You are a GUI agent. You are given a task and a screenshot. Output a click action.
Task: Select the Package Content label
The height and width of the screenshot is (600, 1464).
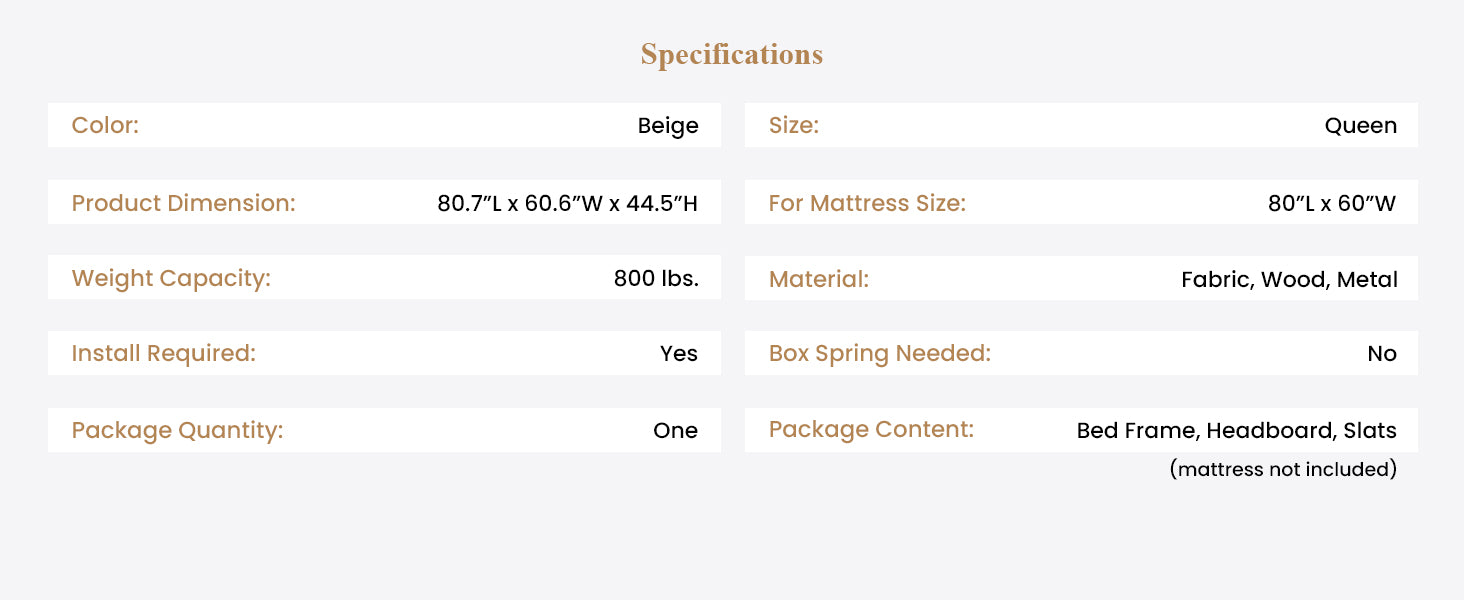(870, 430)
